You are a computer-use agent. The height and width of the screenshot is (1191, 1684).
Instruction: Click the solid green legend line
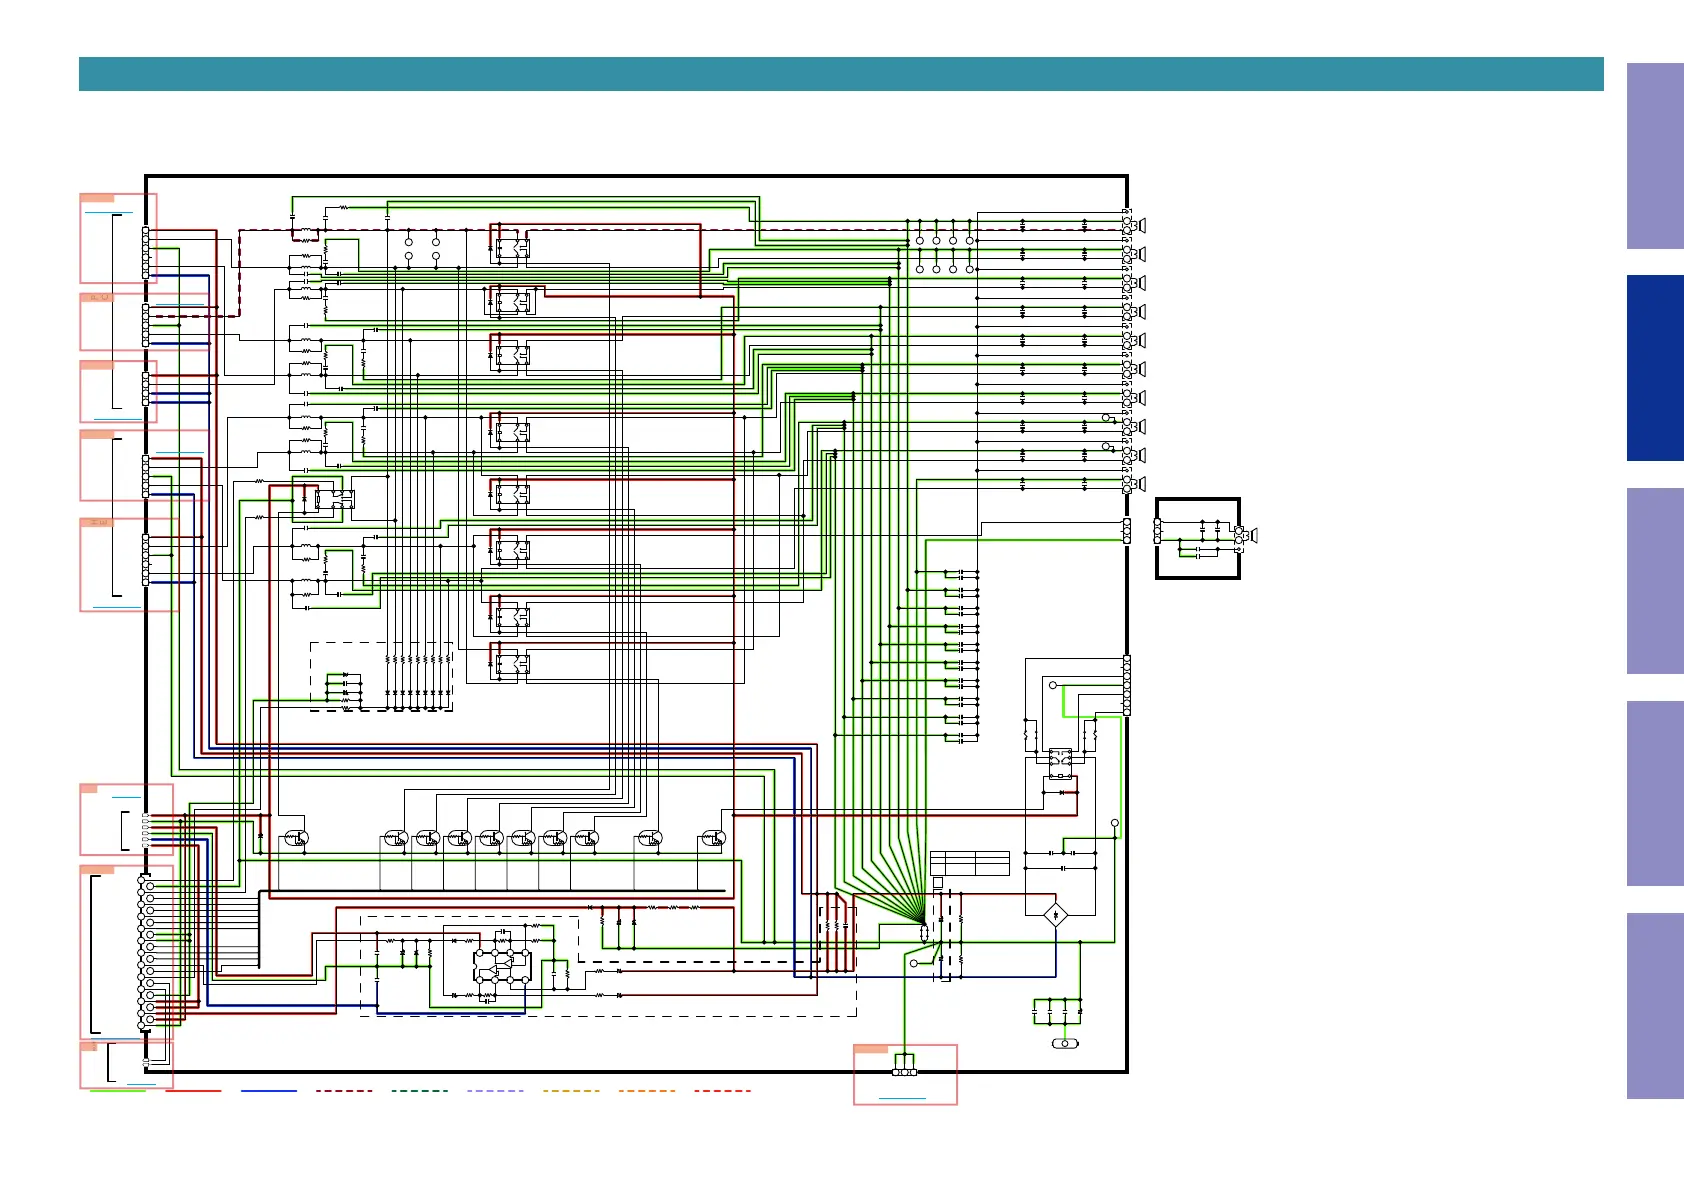(x=118, y=1091)
